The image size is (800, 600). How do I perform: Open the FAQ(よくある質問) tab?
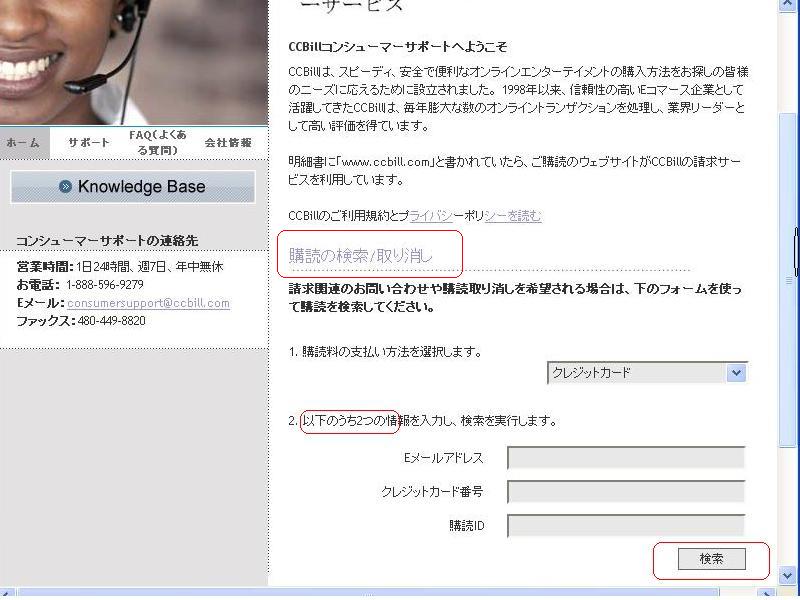click(157, 143)
